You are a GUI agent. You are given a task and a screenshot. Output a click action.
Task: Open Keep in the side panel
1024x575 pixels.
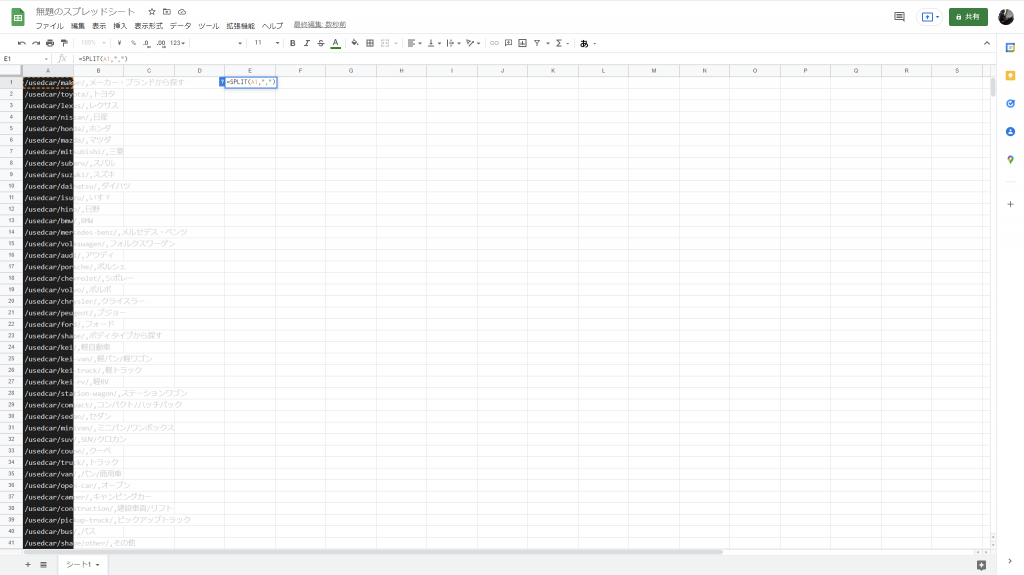tap(1010, 76)
